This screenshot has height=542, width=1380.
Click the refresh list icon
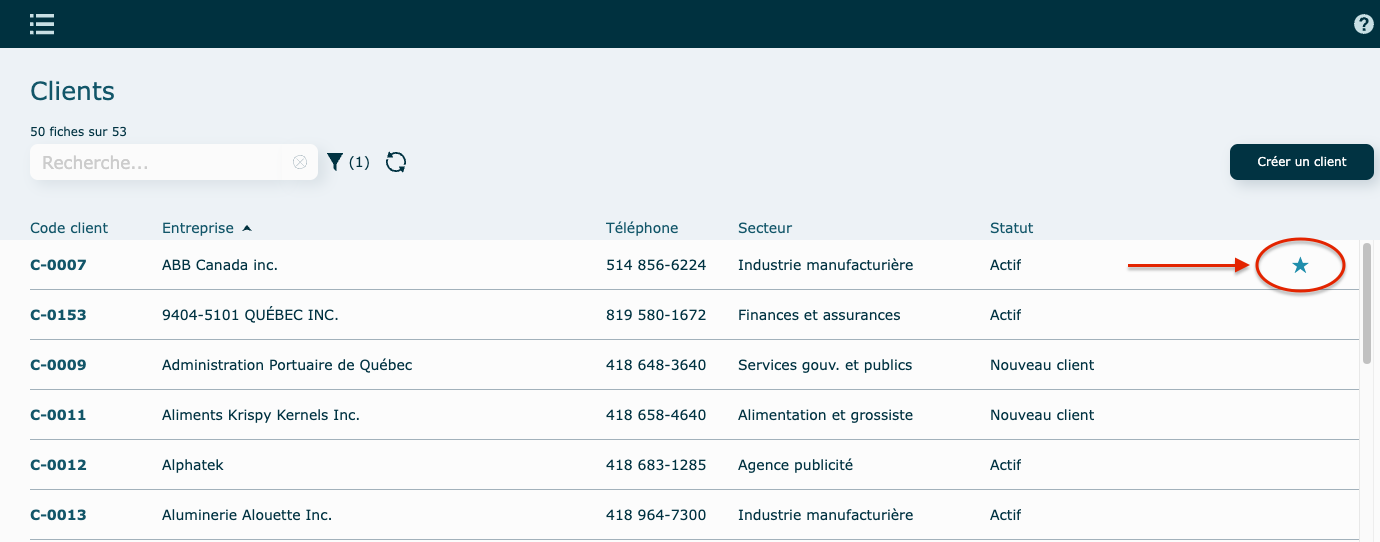click(396, 162)
